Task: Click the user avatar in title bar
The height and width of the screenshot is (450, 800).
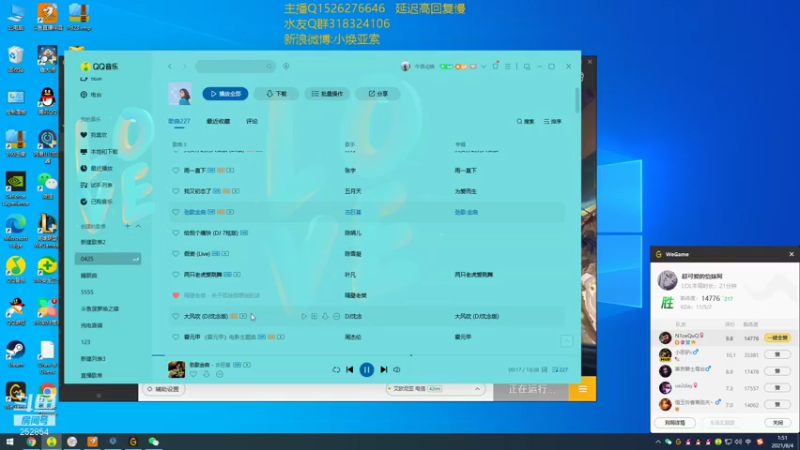Action: click(406, 66)
